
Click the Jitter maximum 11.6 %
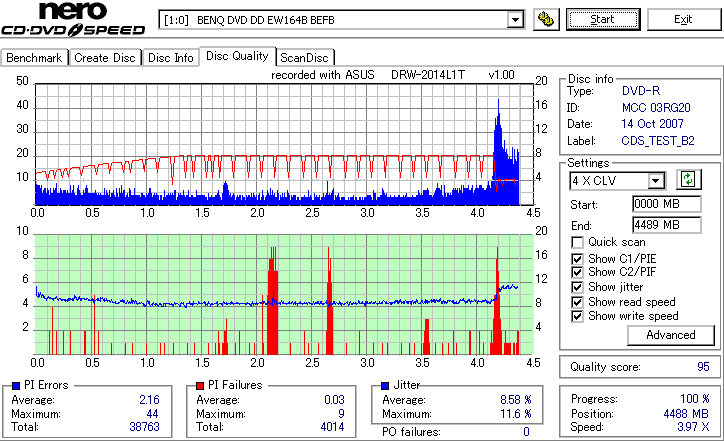tap(515, 414)
